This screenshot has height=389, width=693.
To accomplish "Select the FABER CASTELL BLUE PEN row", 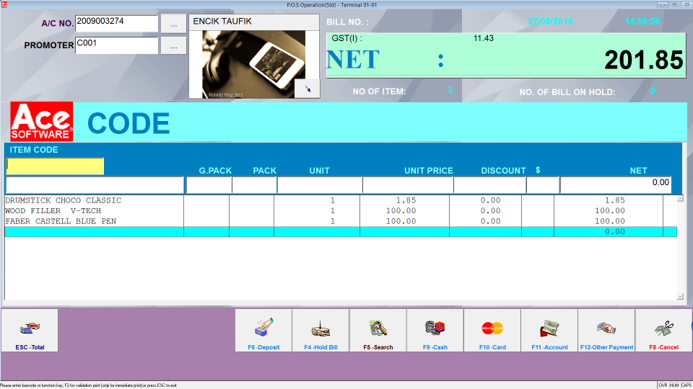I will [340, 221].
